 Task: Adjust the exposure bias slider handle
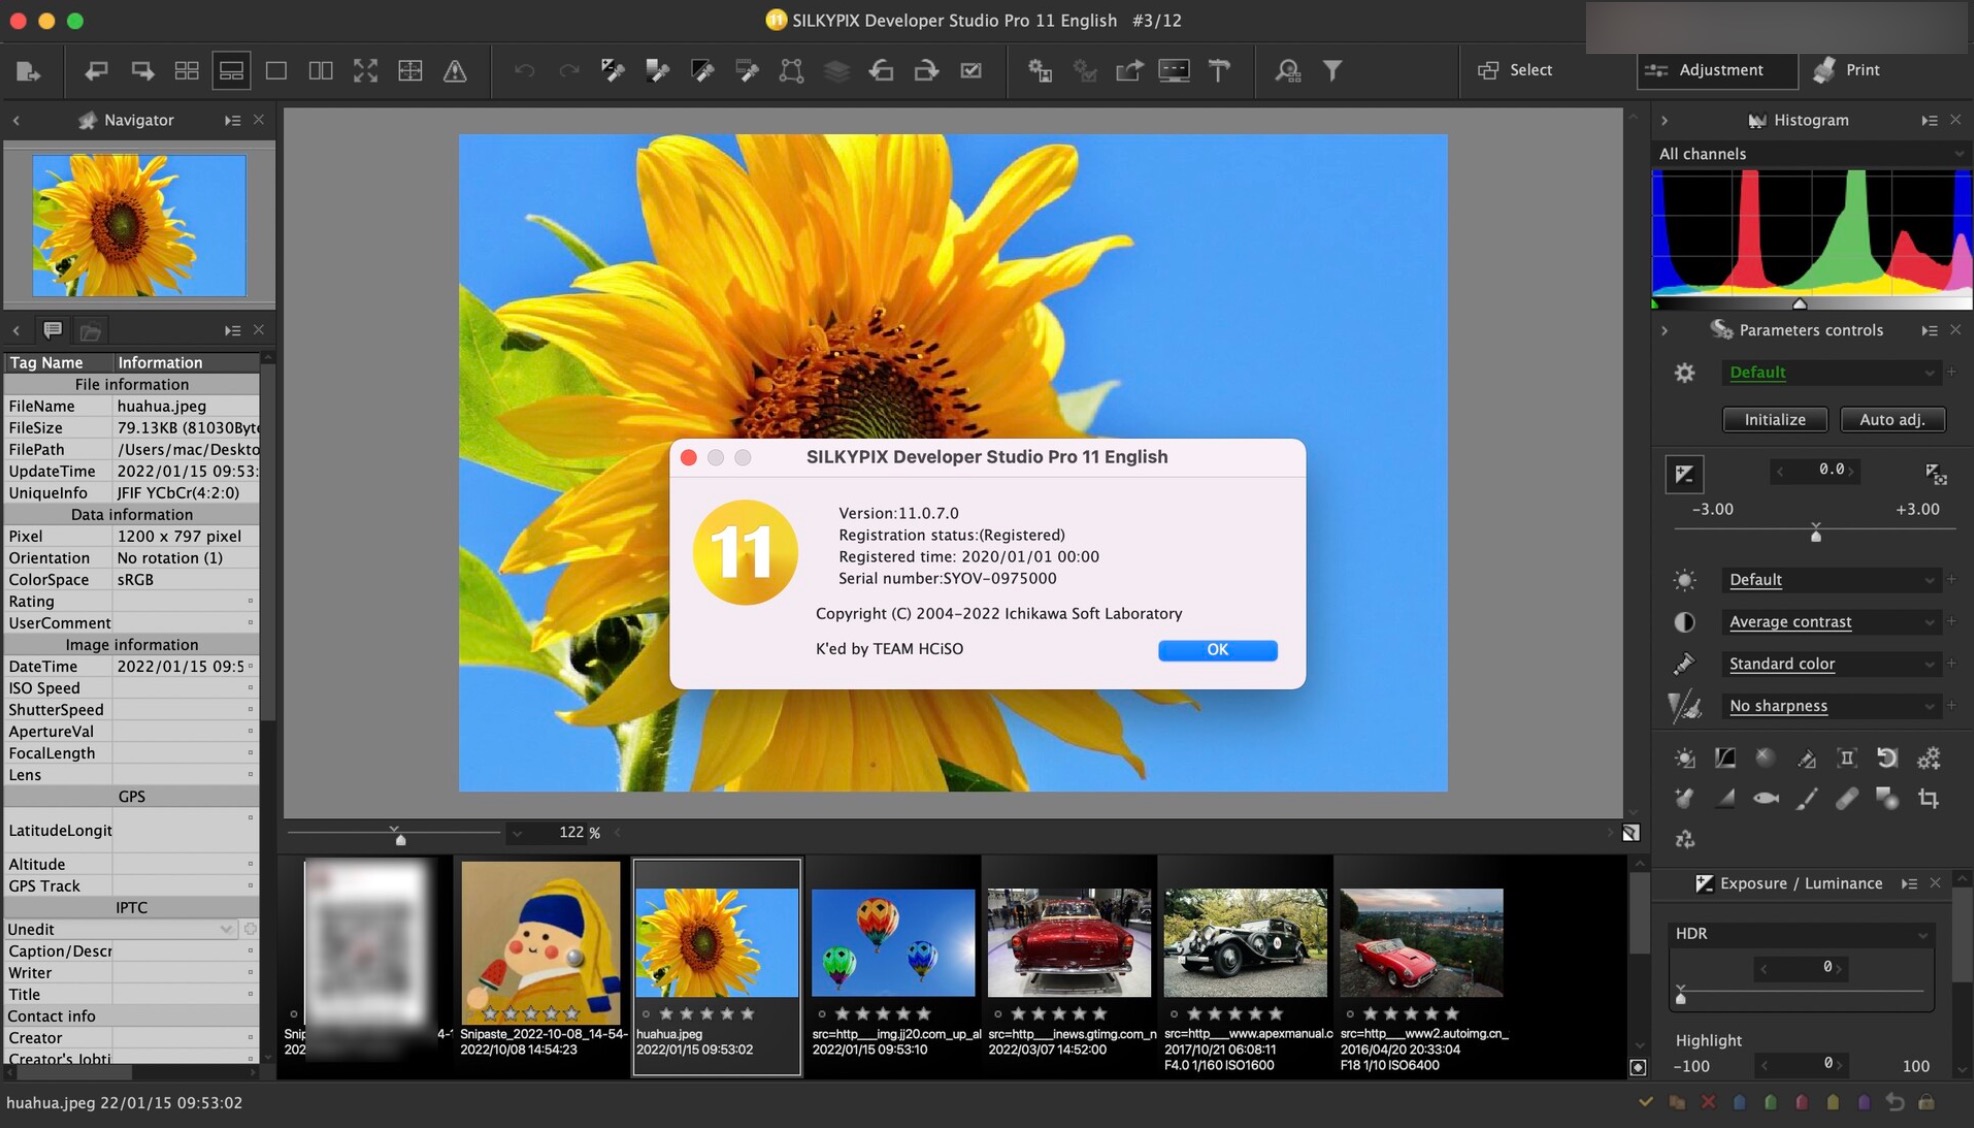(x=1816, y=534)
